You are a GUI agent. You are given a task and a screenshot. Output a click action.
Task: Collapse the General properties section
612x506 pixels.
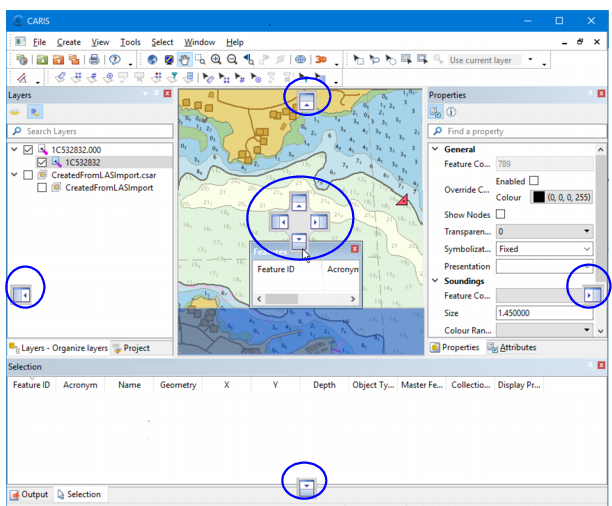pyautogui.click(x=435, y=149)
